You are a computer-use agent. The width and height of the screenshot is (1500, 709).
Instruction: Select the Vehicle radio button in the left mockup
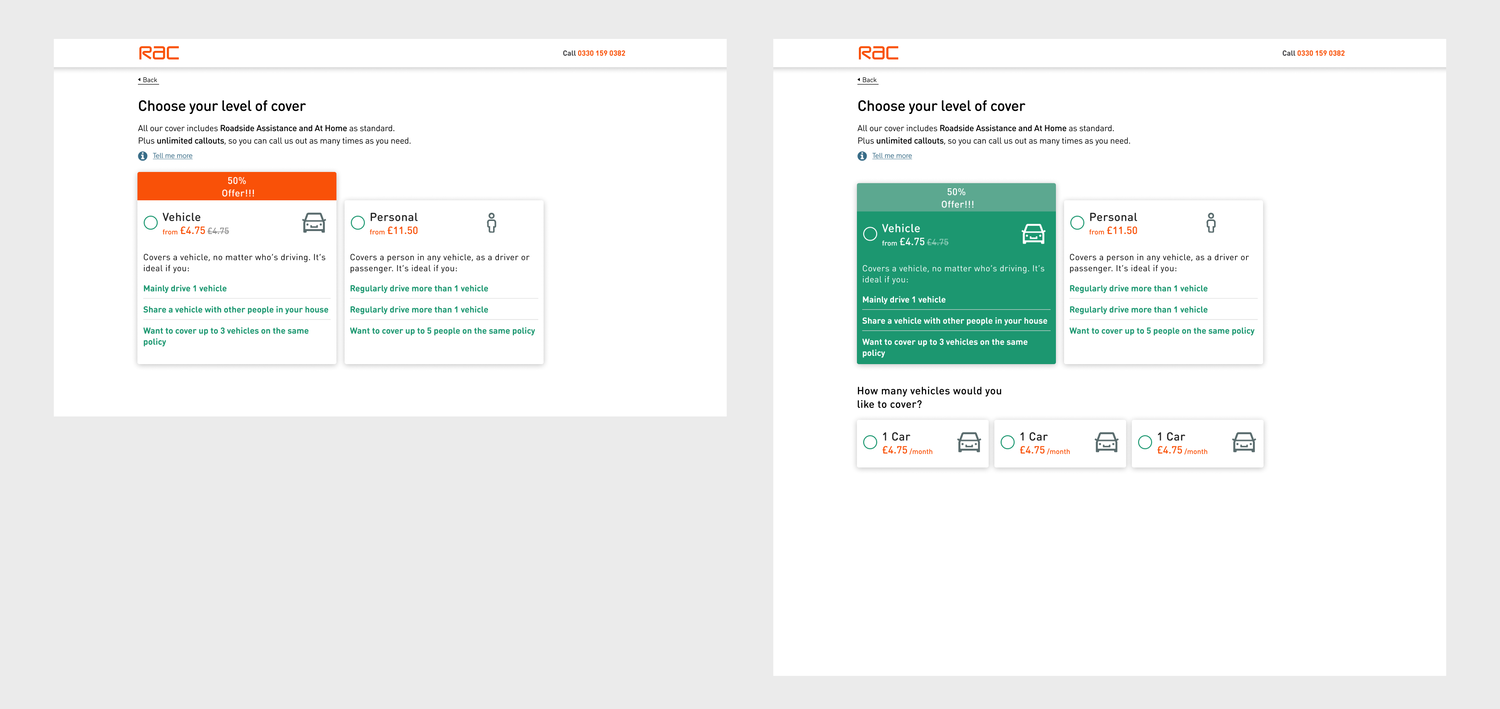(x=151, y=223)
